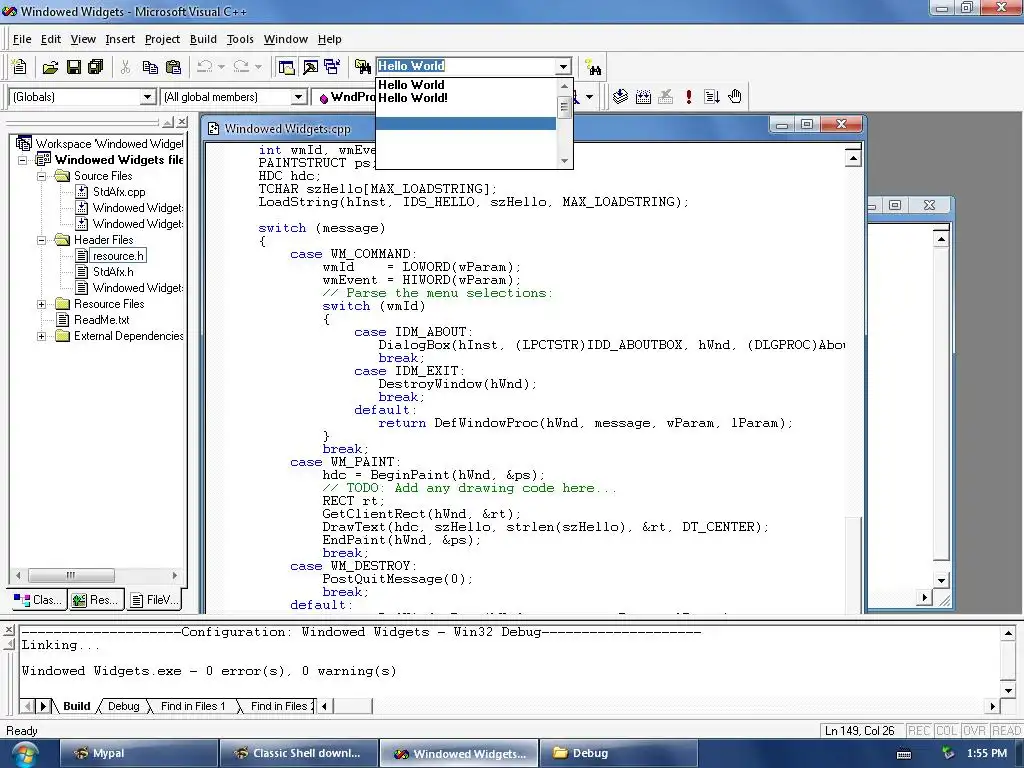Click the workspace panel horizontal scrollbar thumb
Screen dimensions: 1024x768
[71, 575]
